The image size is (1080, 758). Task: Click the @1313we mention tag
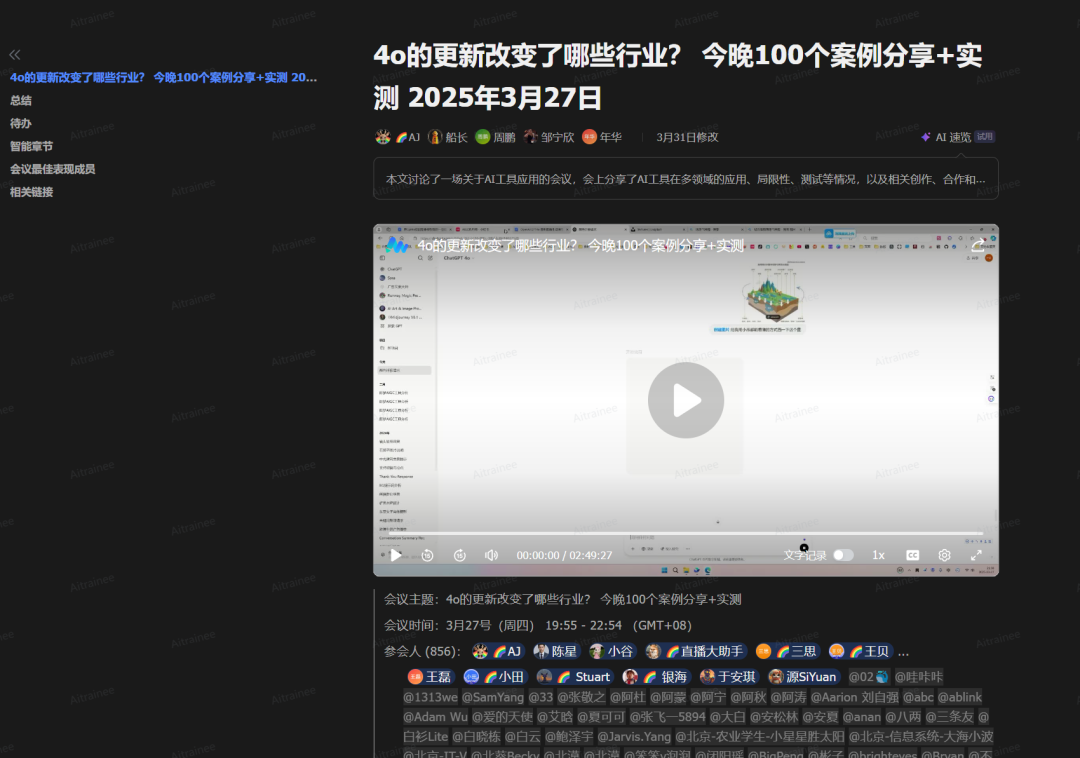[x=430, y=697]
